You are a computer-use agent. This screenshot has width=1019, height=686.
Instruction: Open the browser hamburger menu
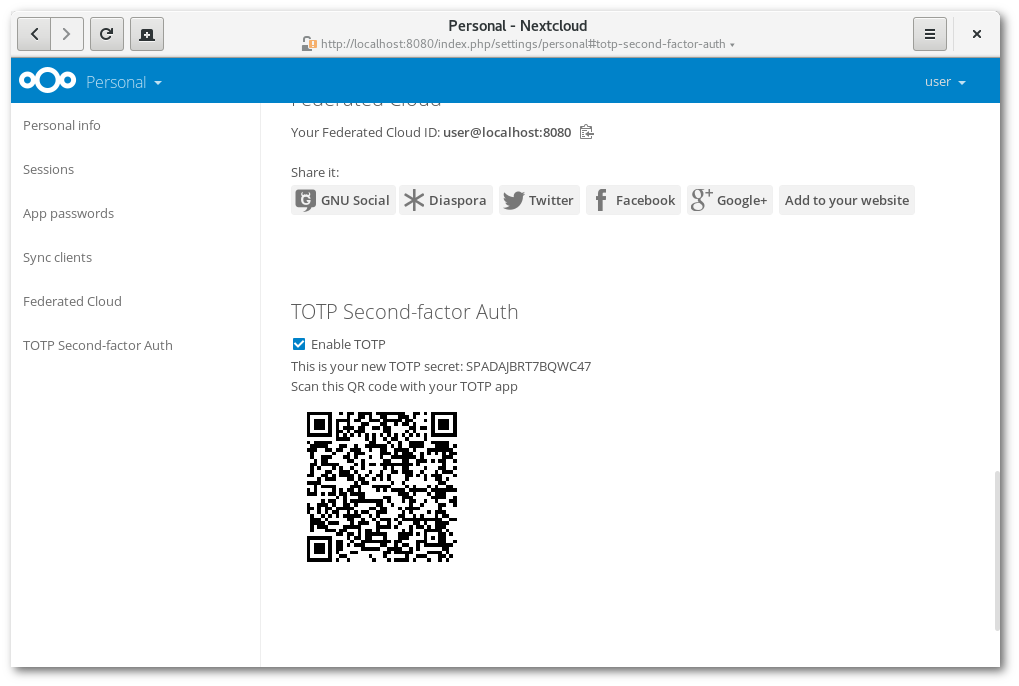pos(929,34)
